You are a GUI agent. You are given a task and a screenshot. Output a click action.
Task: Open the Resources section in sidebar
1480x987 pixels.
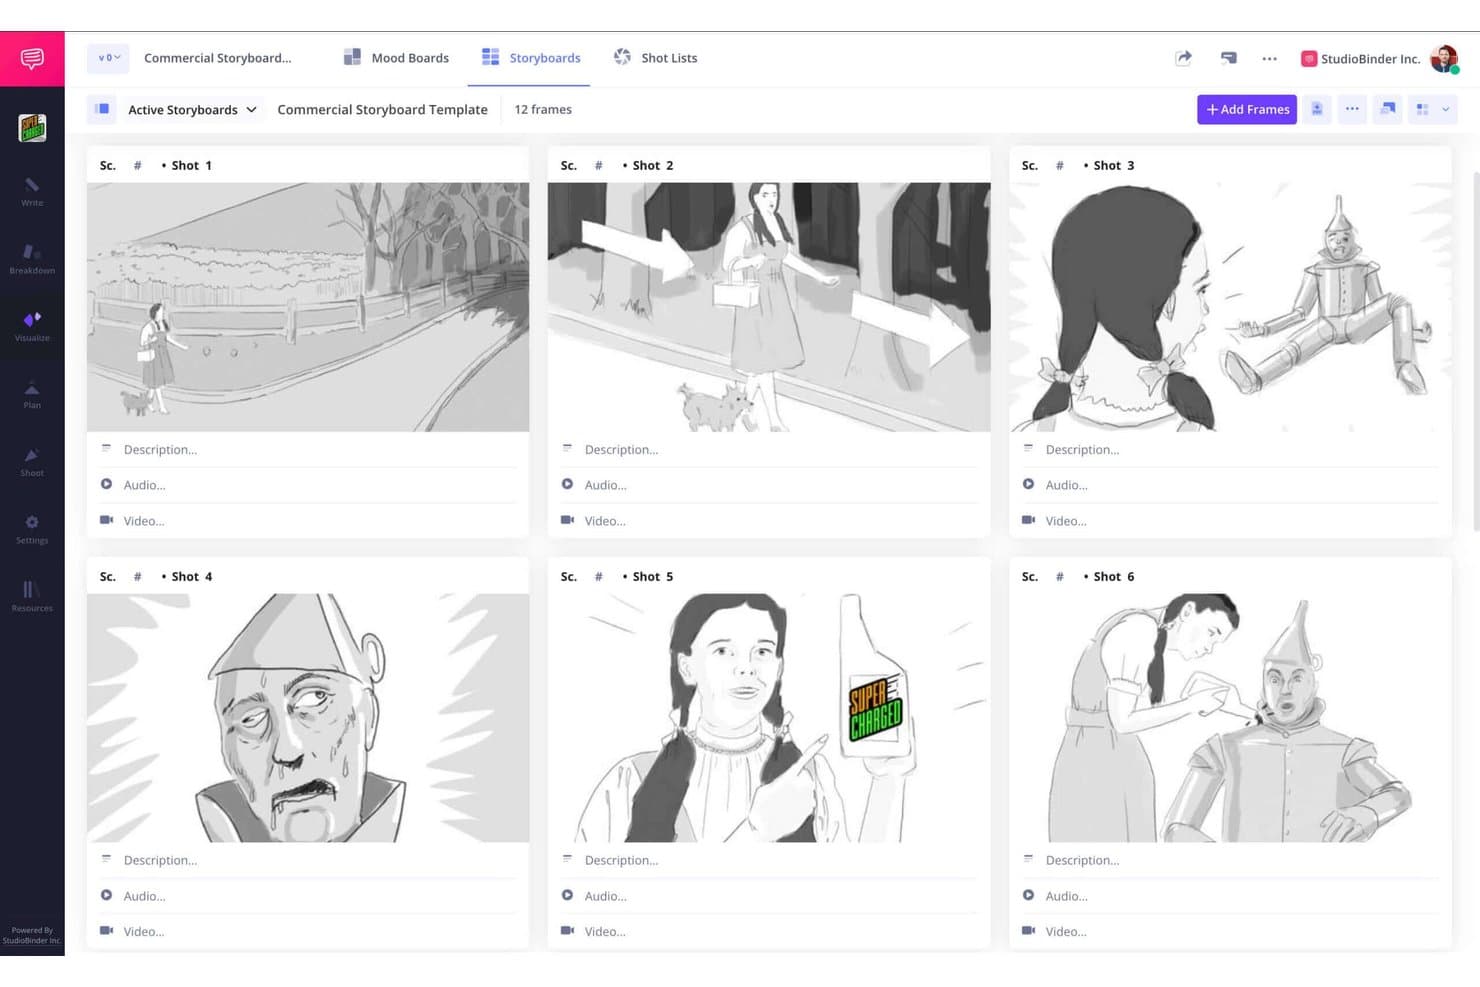coord(32,596)
